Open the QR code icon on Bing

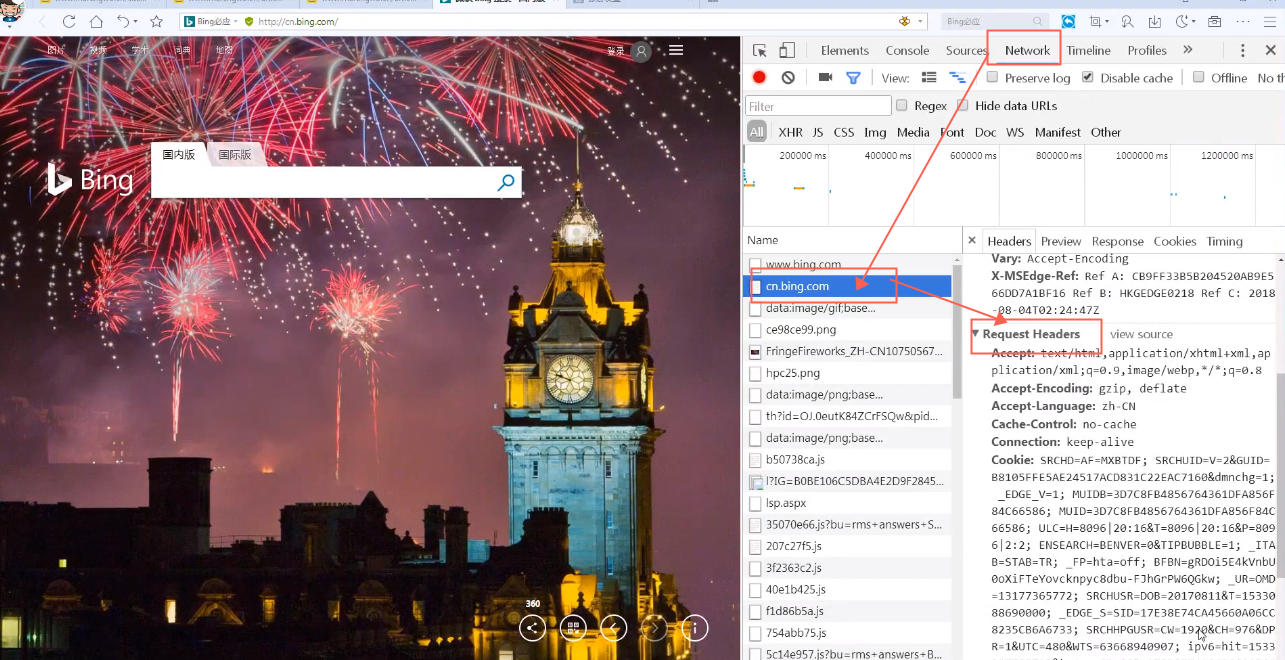[x=573, y=628]
